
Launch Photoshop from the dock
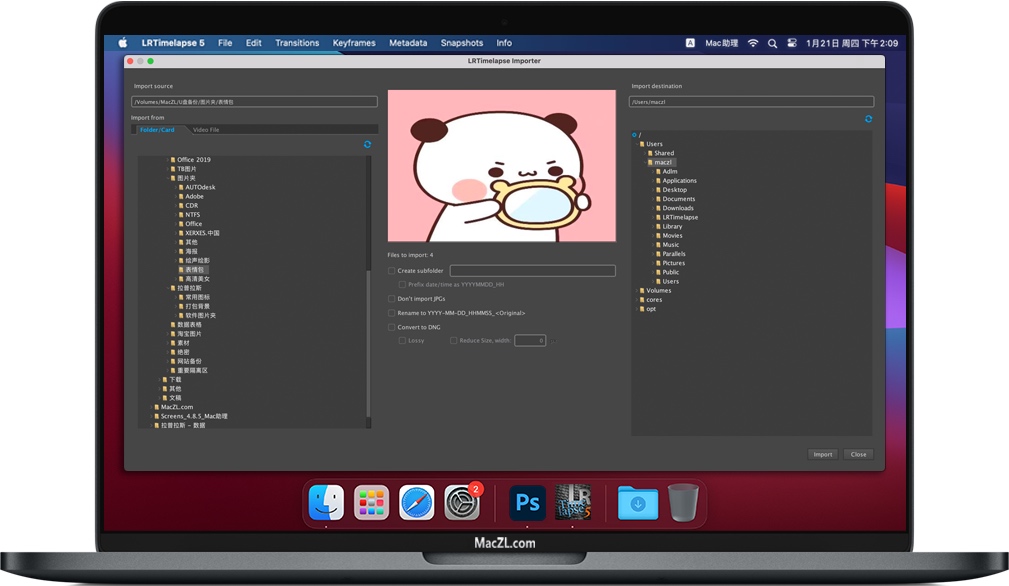pos(528,502)
